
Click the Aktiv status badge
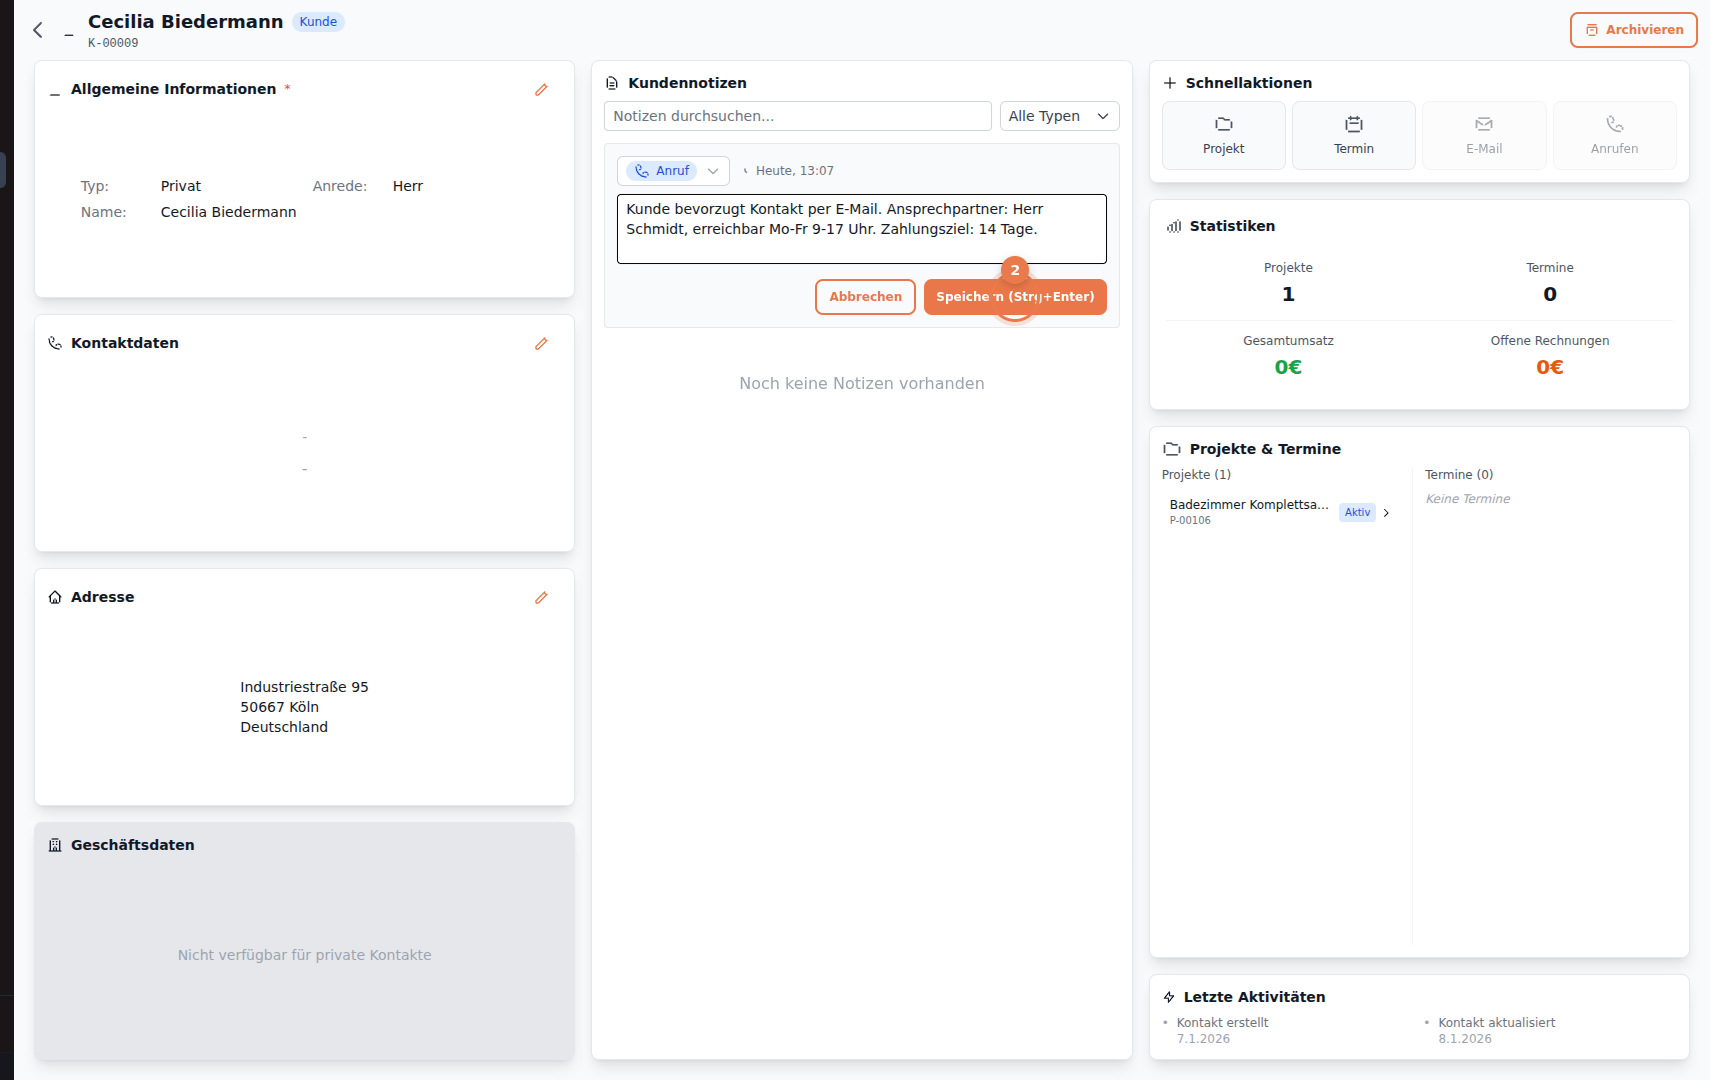(x=1357, y=513)
